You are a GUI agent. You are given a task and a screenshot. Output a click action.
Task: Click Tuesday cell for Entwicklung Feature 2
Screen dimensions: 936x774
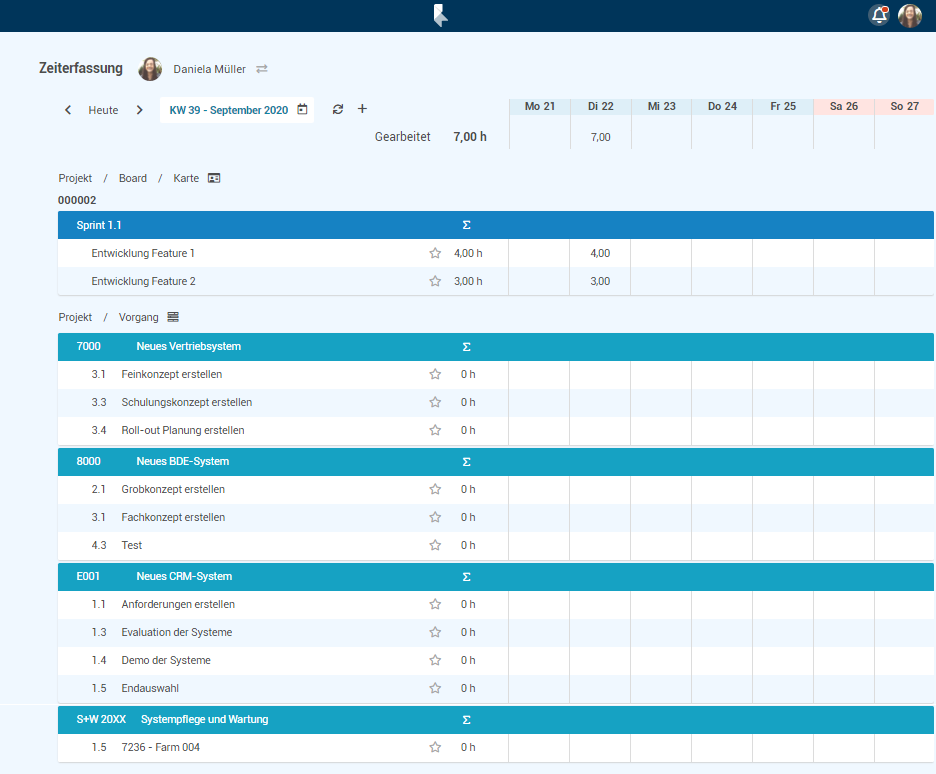600,281
